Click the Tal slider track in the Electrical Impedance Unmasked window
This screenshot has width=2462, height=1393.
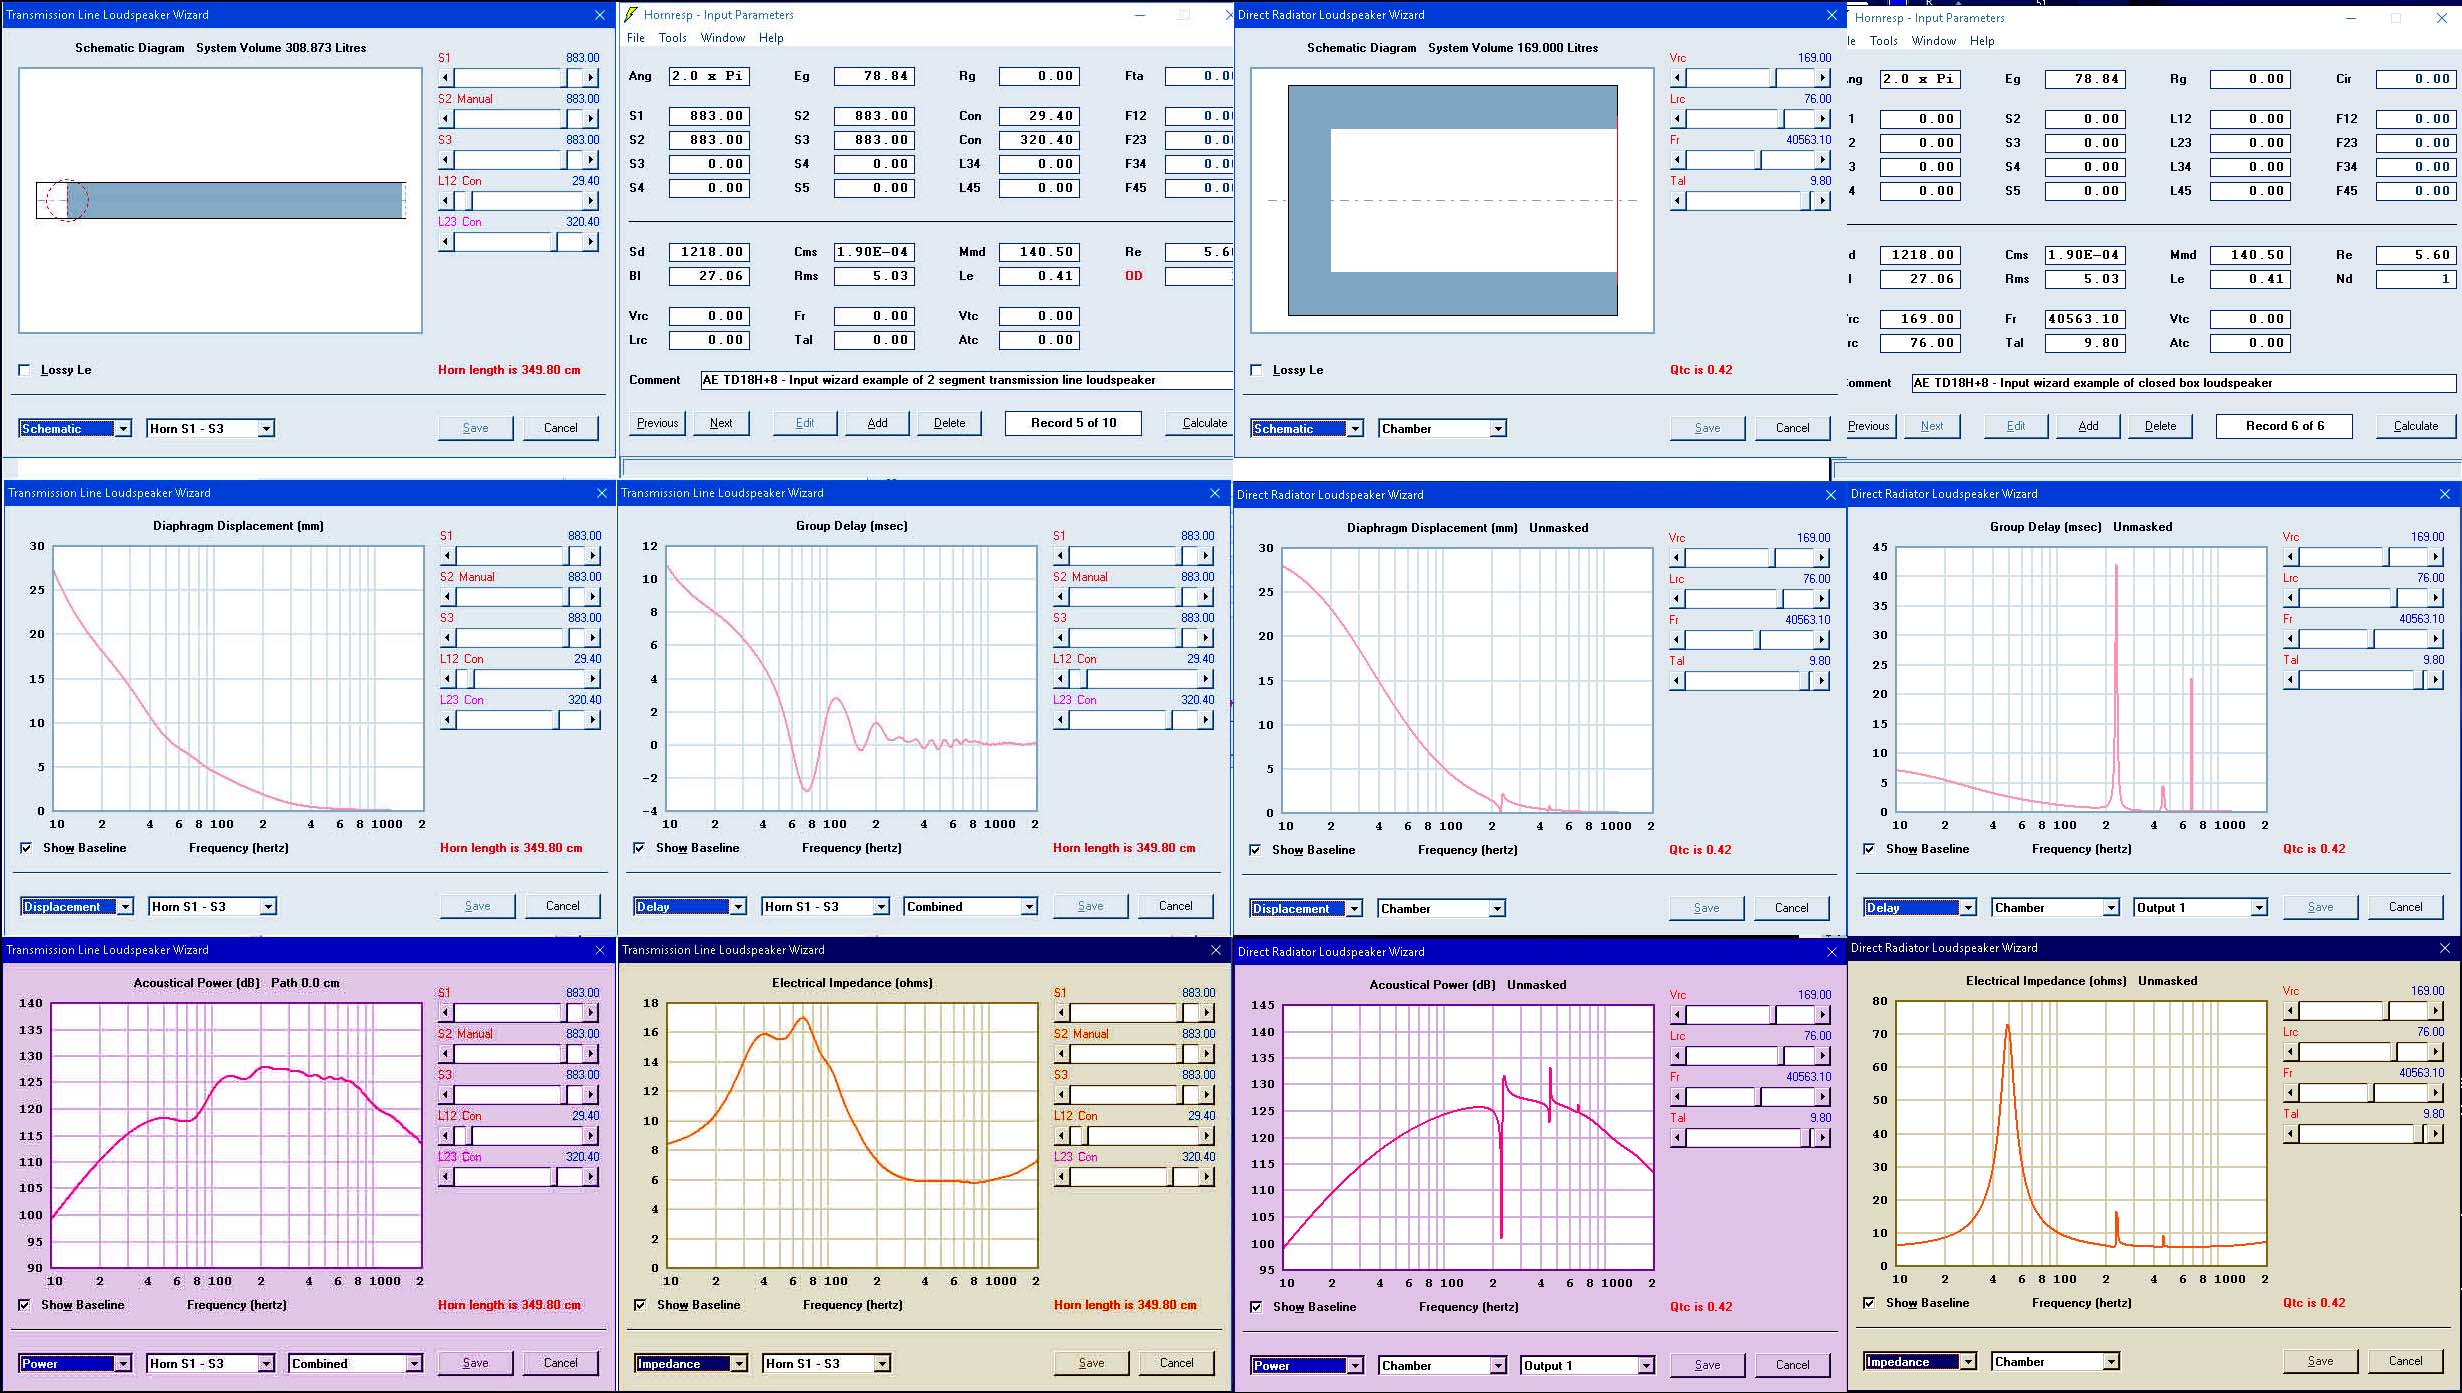pos(2363,1133)
